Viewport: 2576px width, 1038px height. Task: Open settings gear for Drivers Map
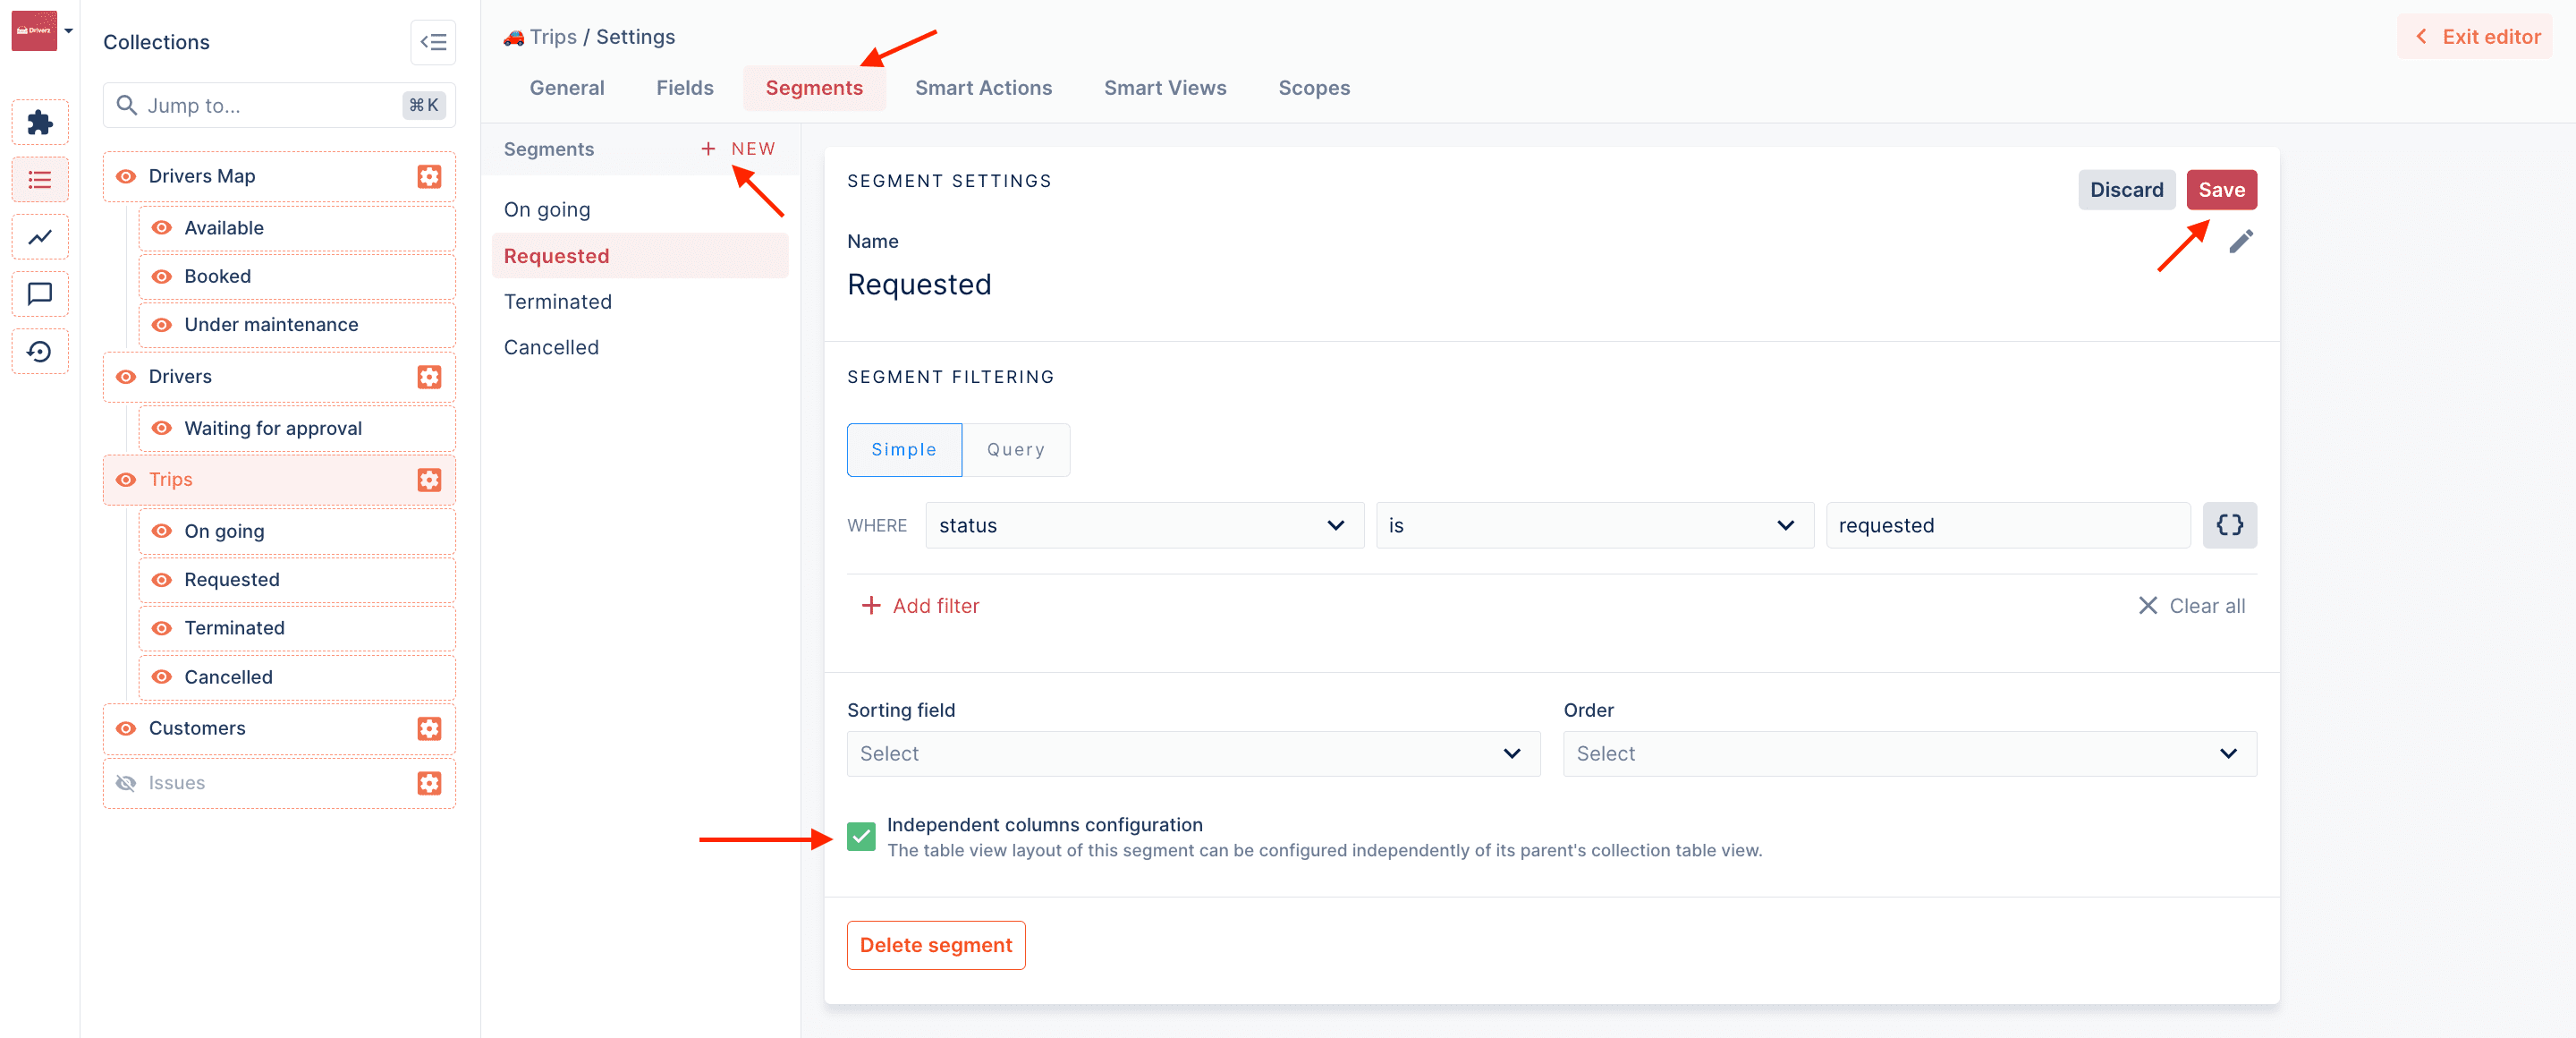pos(429,176)
